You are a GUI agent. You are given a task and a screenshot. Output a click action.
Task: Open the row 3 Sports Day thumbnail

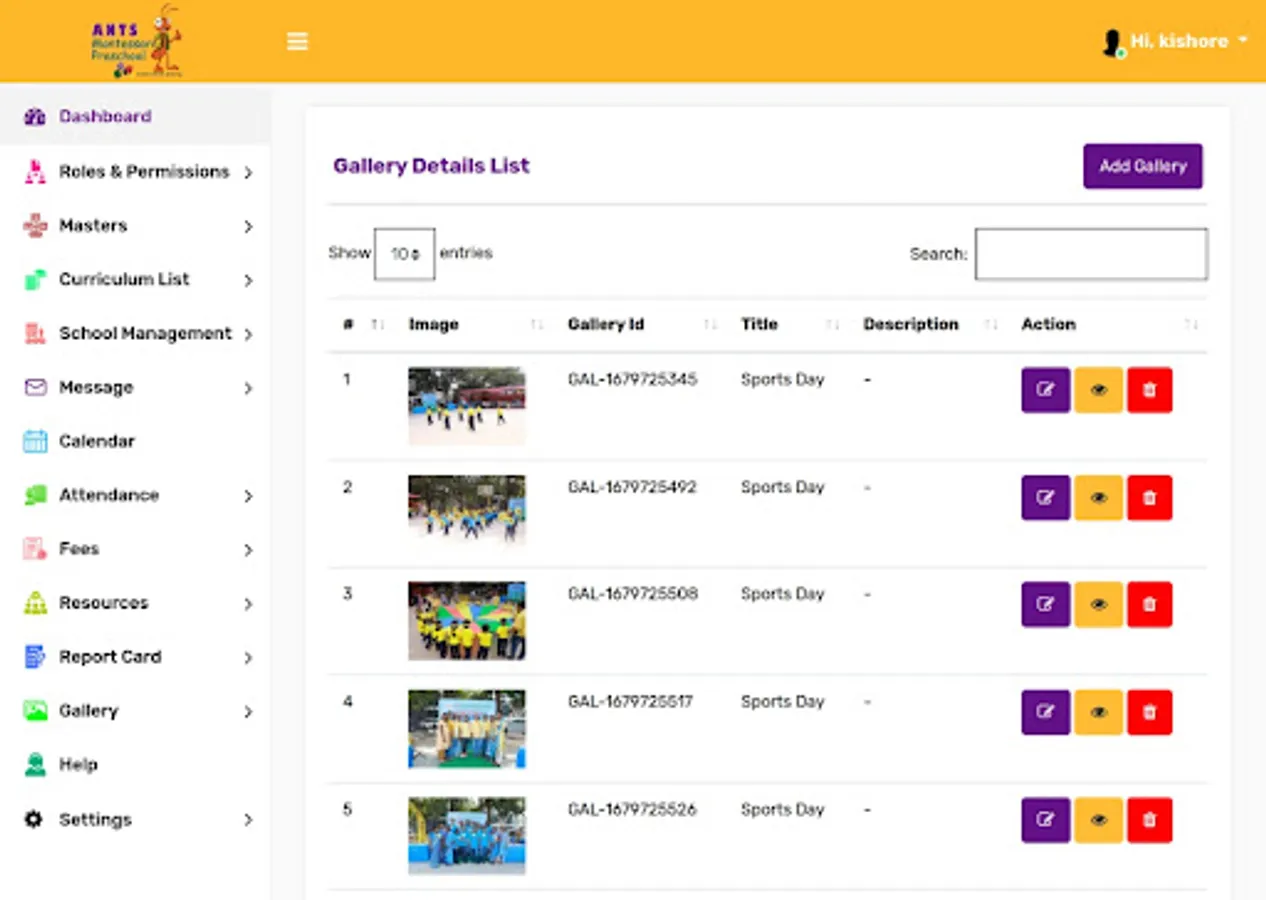coord(466,621)
